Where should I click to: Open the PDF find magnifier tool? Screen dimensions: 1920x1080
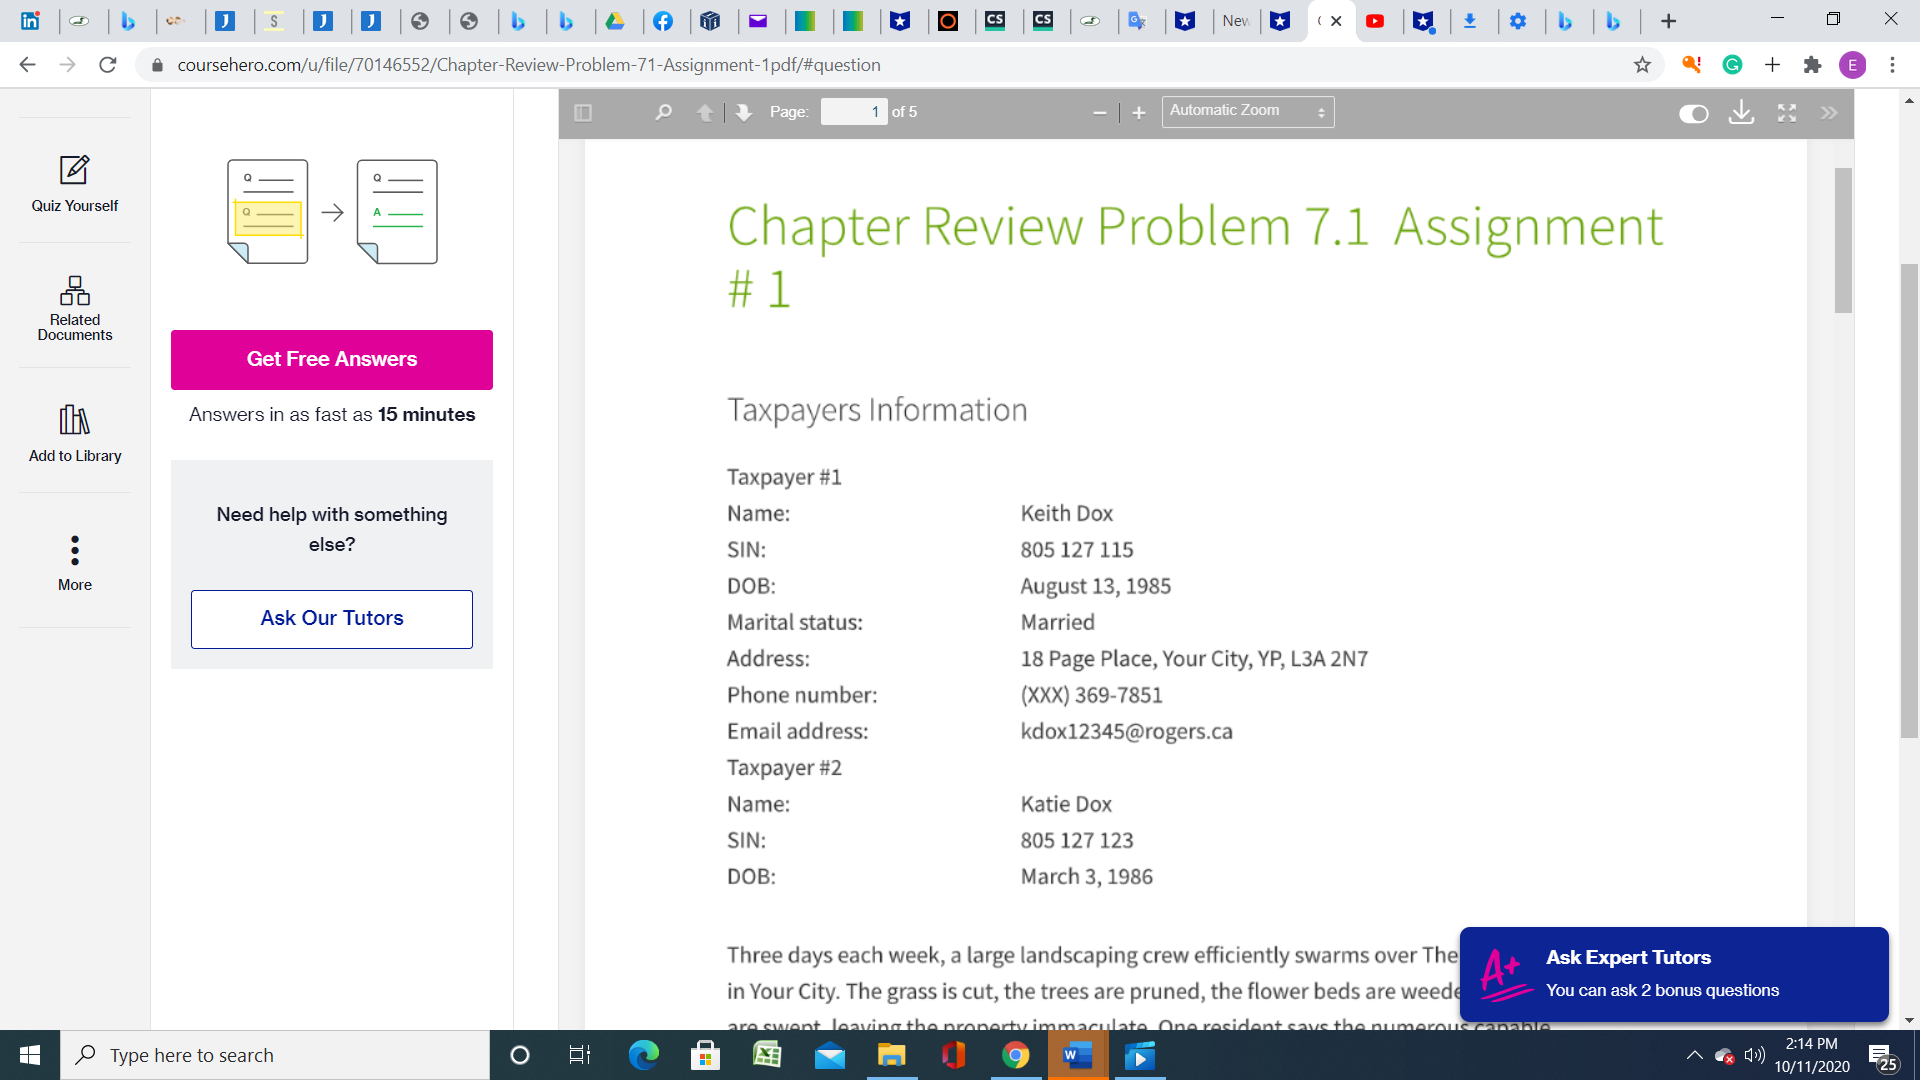[663, 113]
